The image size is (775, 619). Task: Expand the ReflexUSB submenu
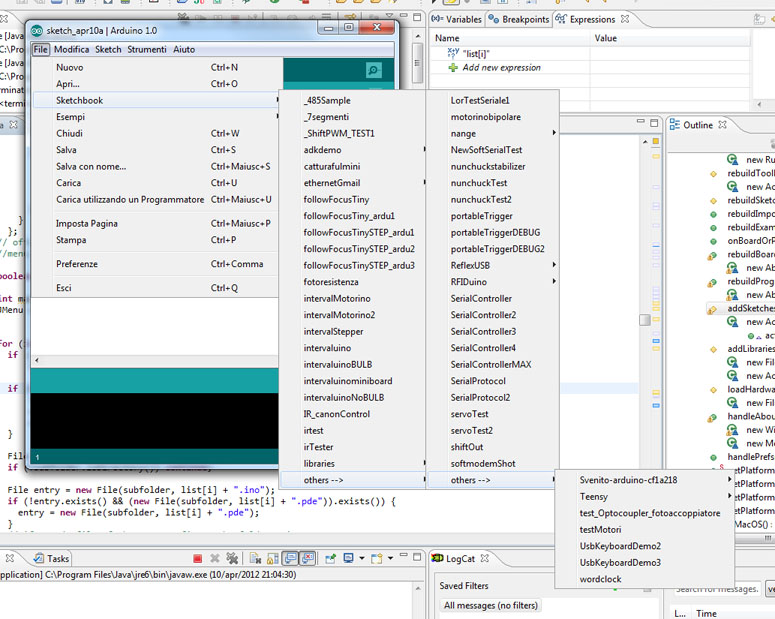pyautogui.click(x=554, y=265)
